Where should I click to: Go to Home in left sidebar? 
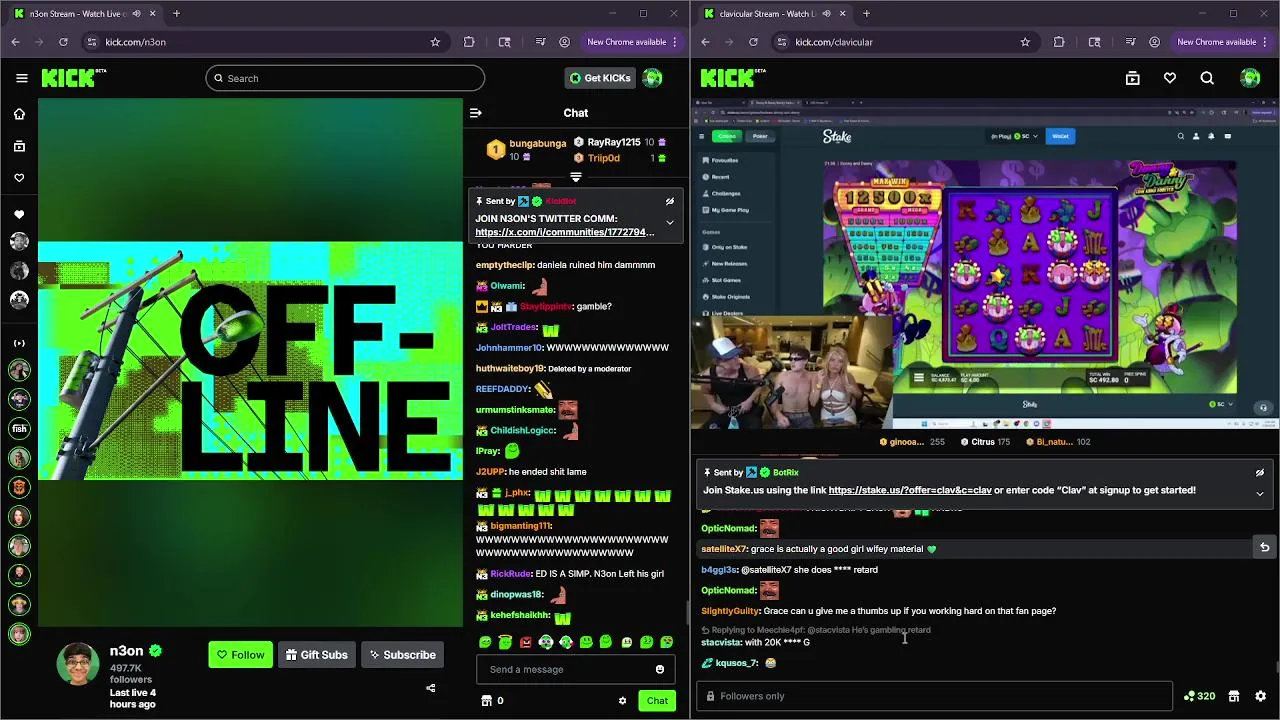coord(19,114)
